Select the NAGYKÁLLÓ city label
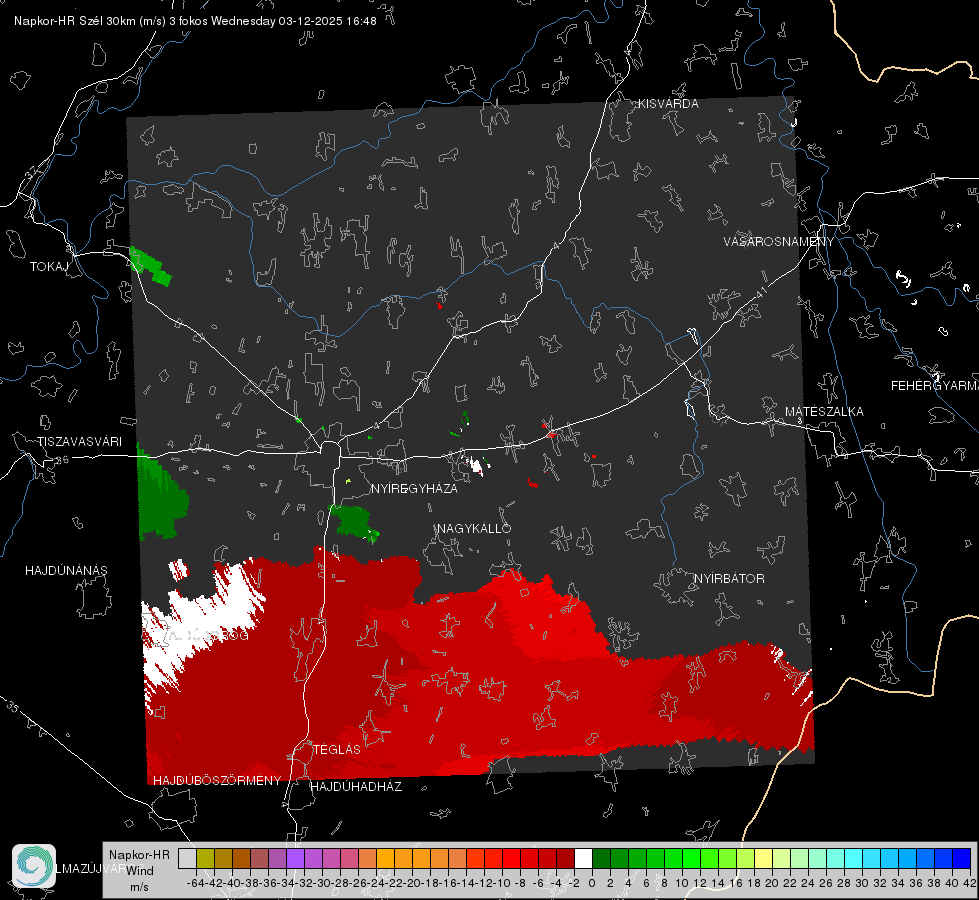979x900 pixels. [x=474, y=529]
